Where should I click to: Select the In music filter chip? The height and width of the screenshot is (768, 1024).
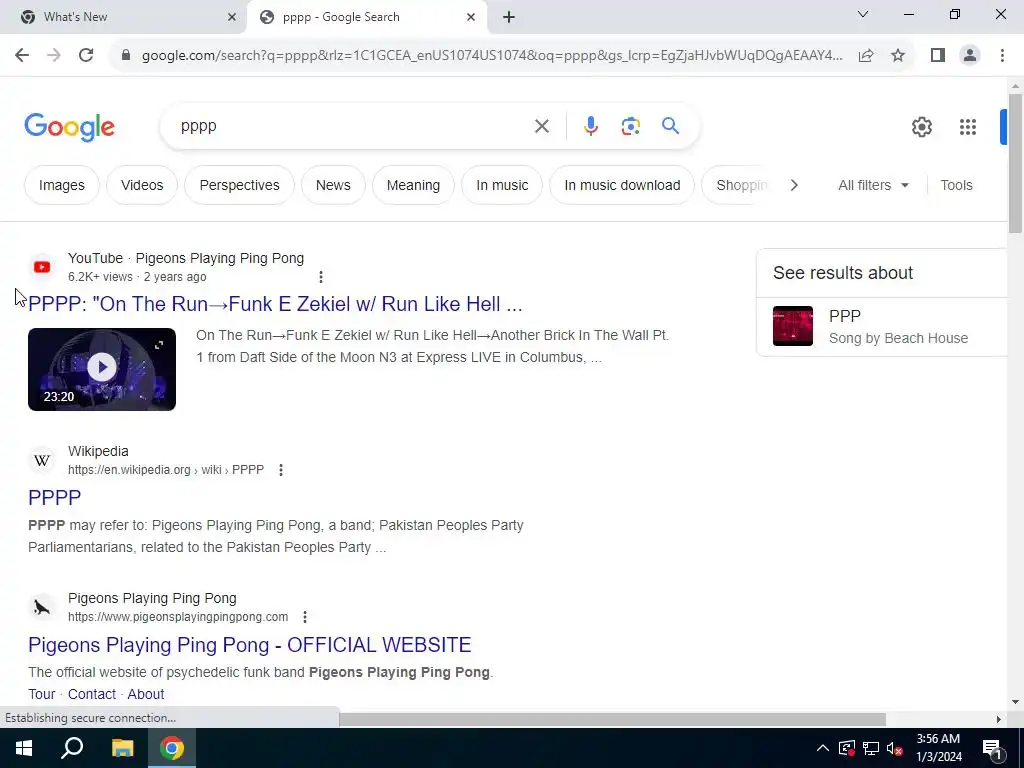[502, 185]
